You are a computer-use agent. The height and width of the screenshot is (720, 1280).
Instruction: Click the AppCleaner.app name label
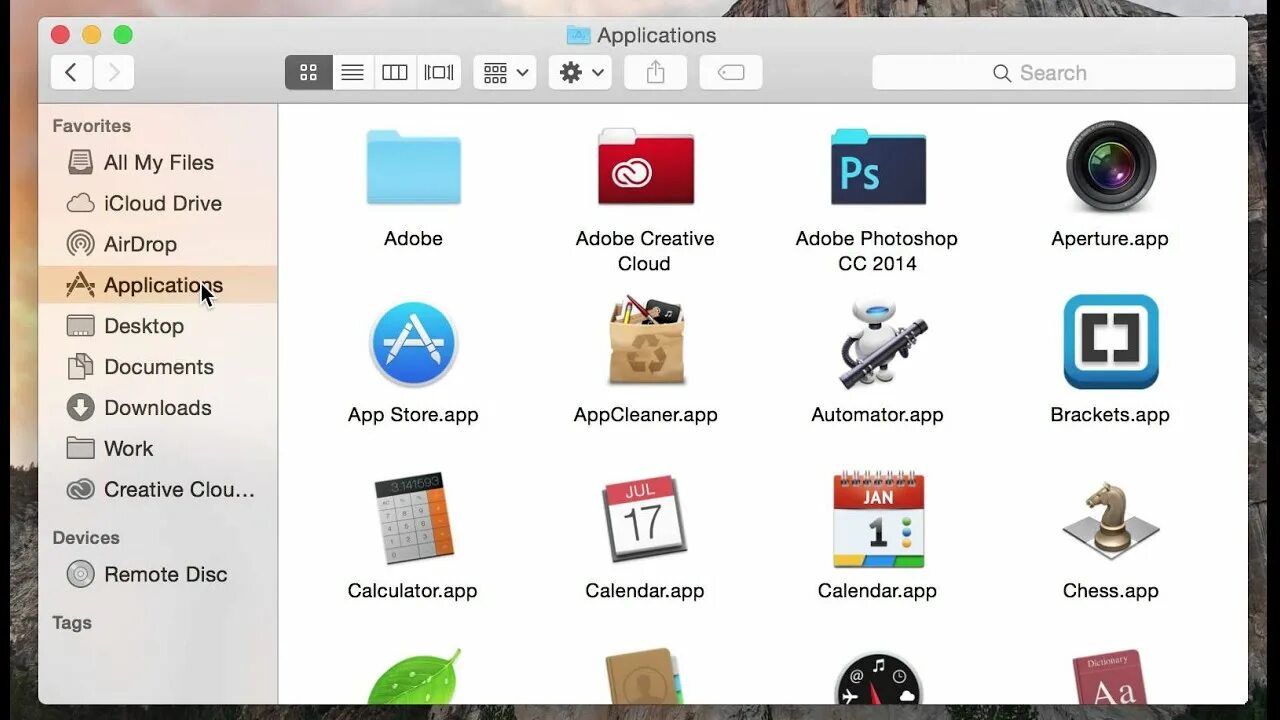(646, 415)
